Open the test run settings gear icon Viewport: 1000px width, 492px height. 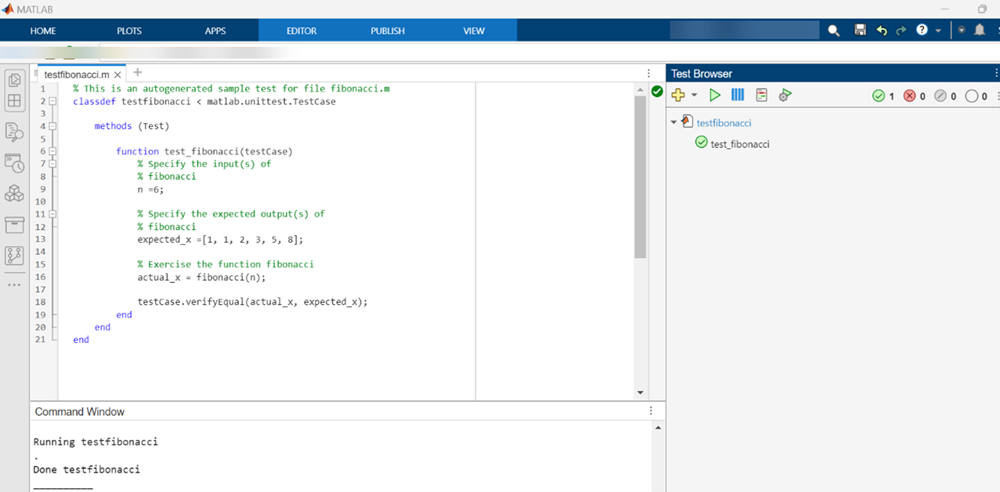(785, 95)
